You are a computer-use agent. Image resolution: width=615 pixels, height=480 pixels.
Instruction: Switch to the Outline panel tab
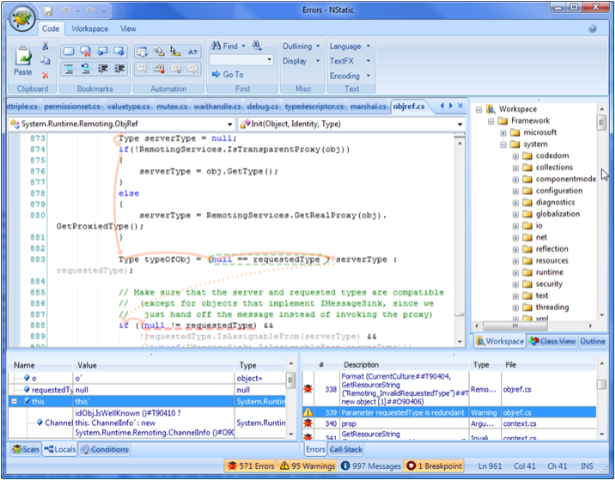592,341
